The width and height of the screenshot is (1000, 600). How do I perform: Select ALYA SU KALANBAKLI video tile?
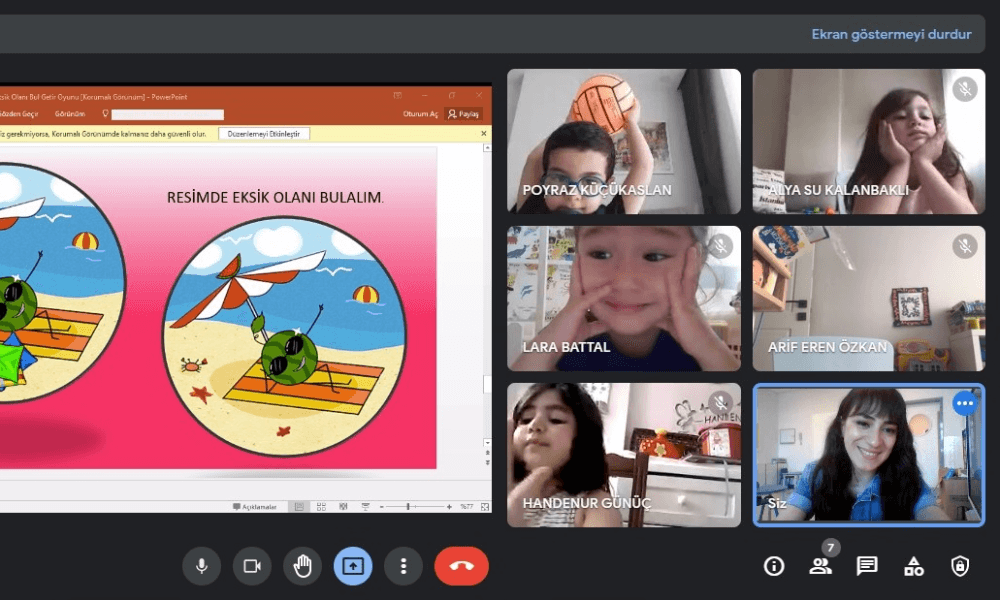pyautogui.click(x=869, y=141)
